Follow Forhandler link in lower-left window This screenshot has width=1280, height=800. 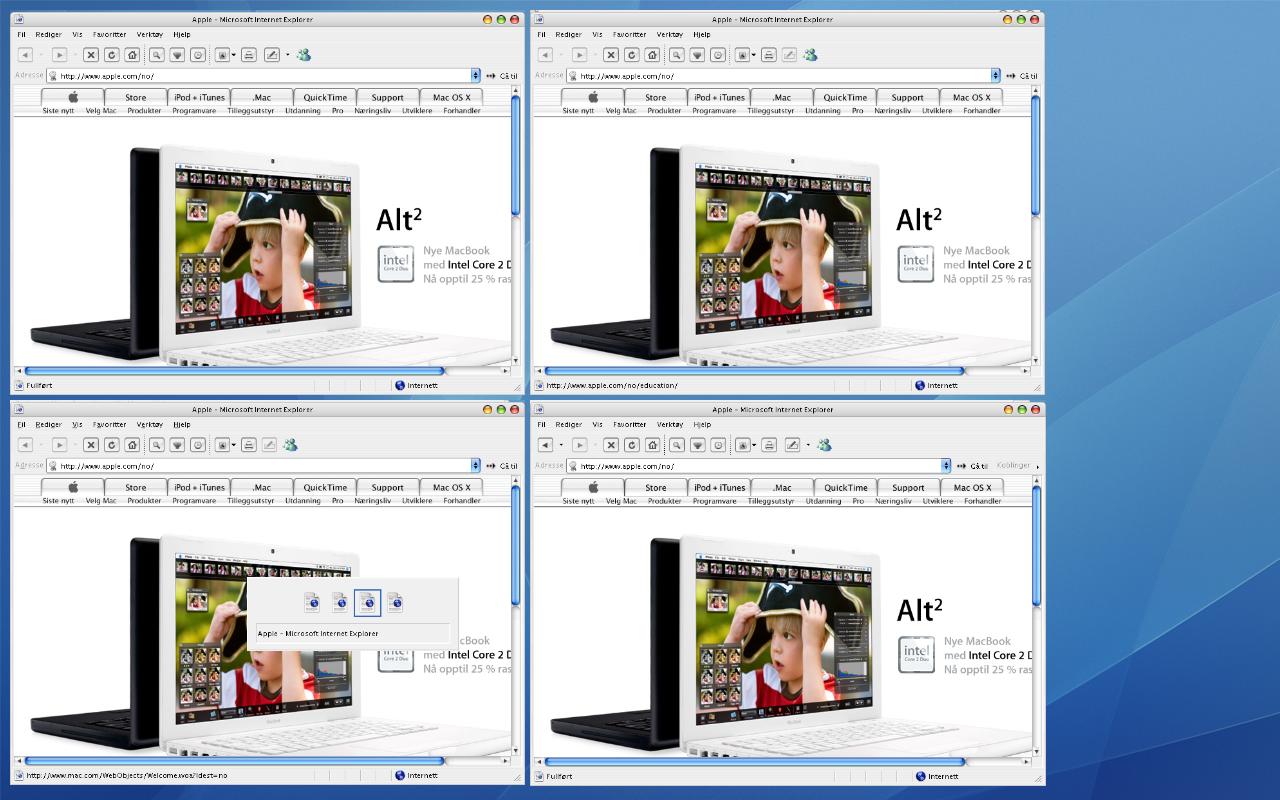[462, 501]
